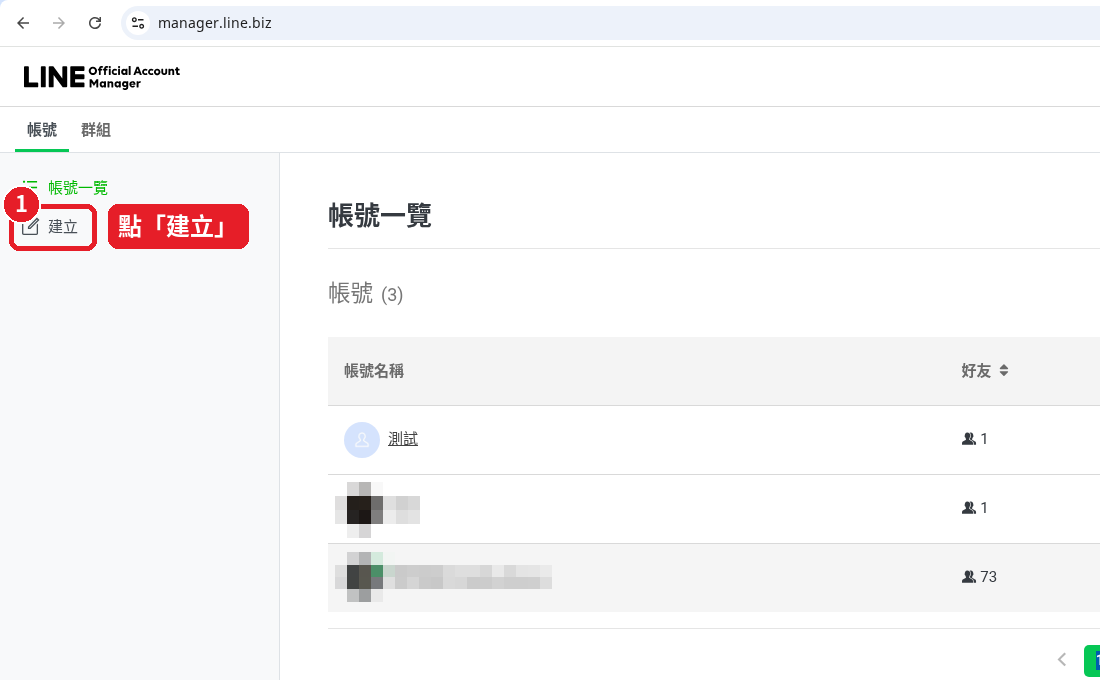Click the pencil icon beside 建立
The height and width of the screenshot is (680, 1100).
tap(30, 227)
